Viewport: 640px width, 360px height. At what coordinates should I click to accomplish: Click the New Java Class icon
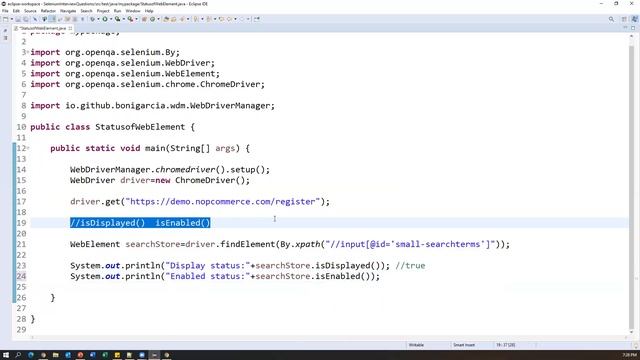pos(152,19)
